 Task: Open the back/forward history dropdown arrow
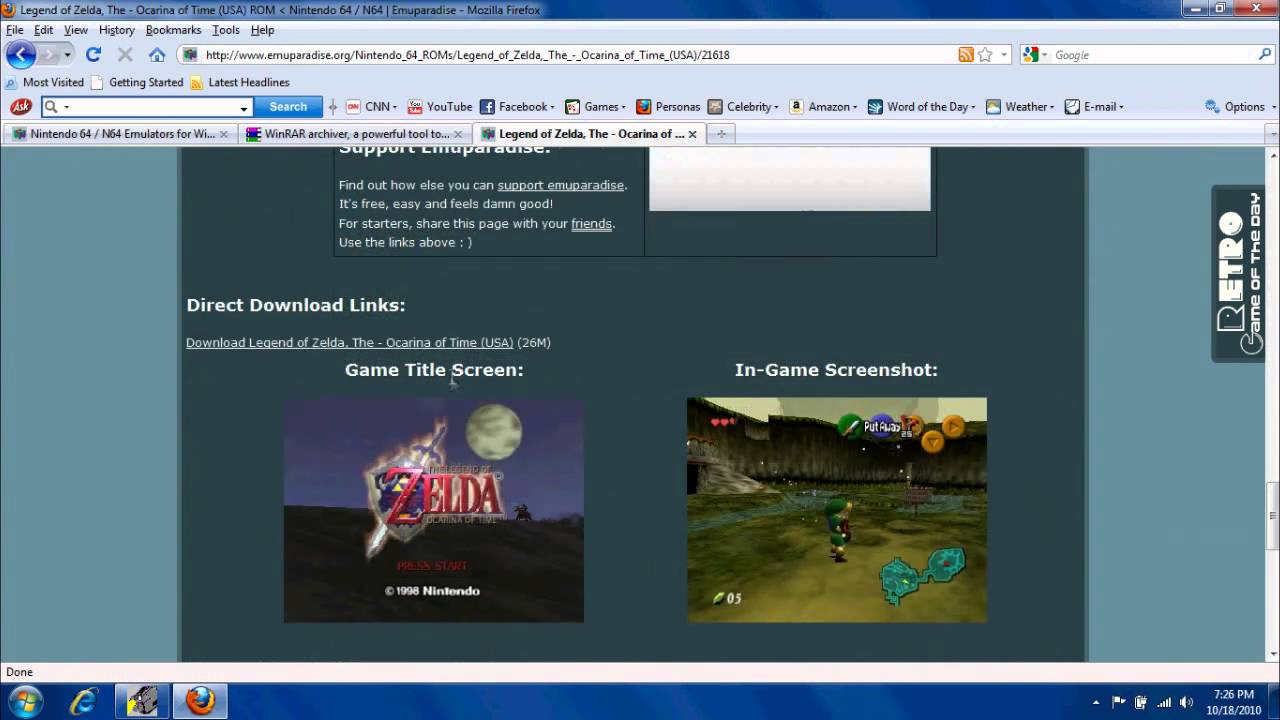tap(68, 55)
